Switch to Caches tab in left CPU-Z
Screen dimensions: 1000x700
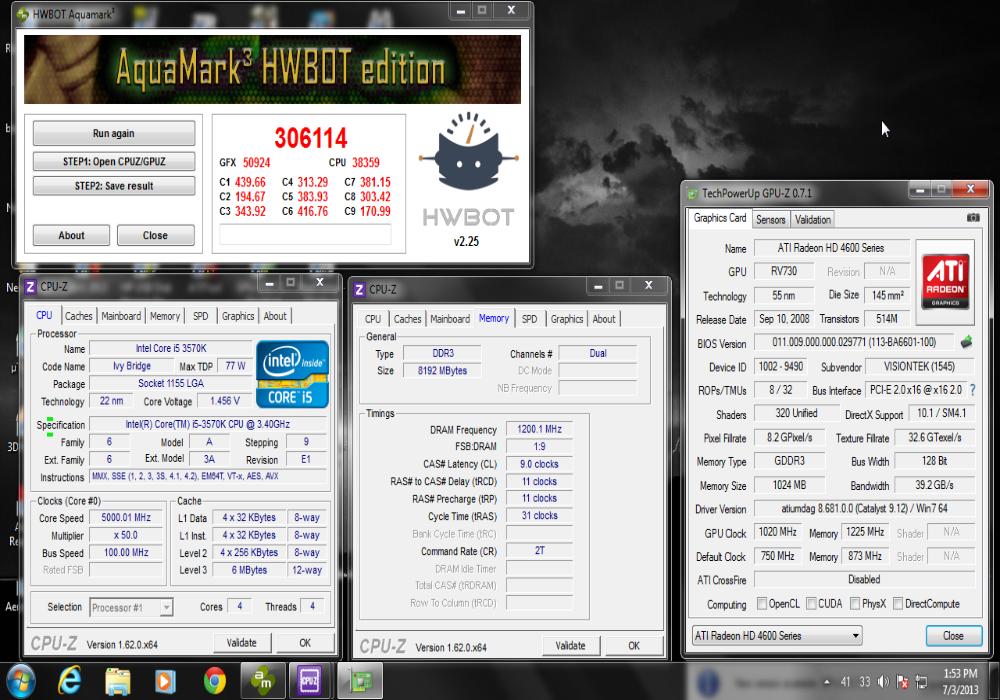[x=78, y=316]
